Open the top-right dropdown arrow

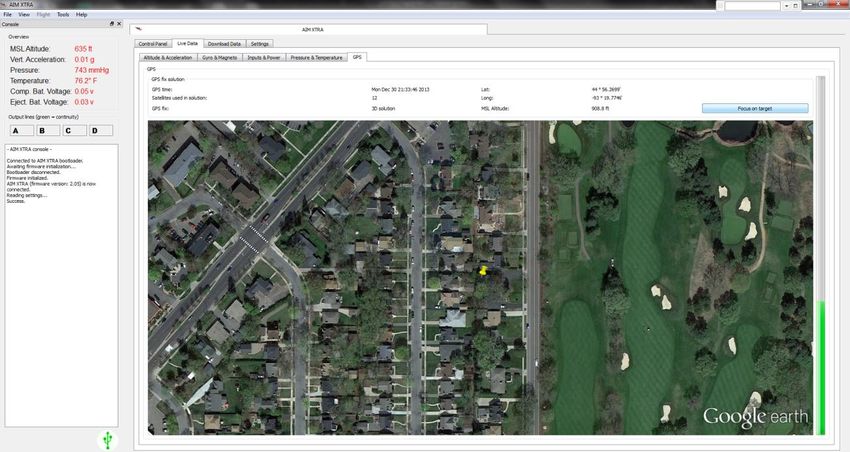[x=787, y=5]
